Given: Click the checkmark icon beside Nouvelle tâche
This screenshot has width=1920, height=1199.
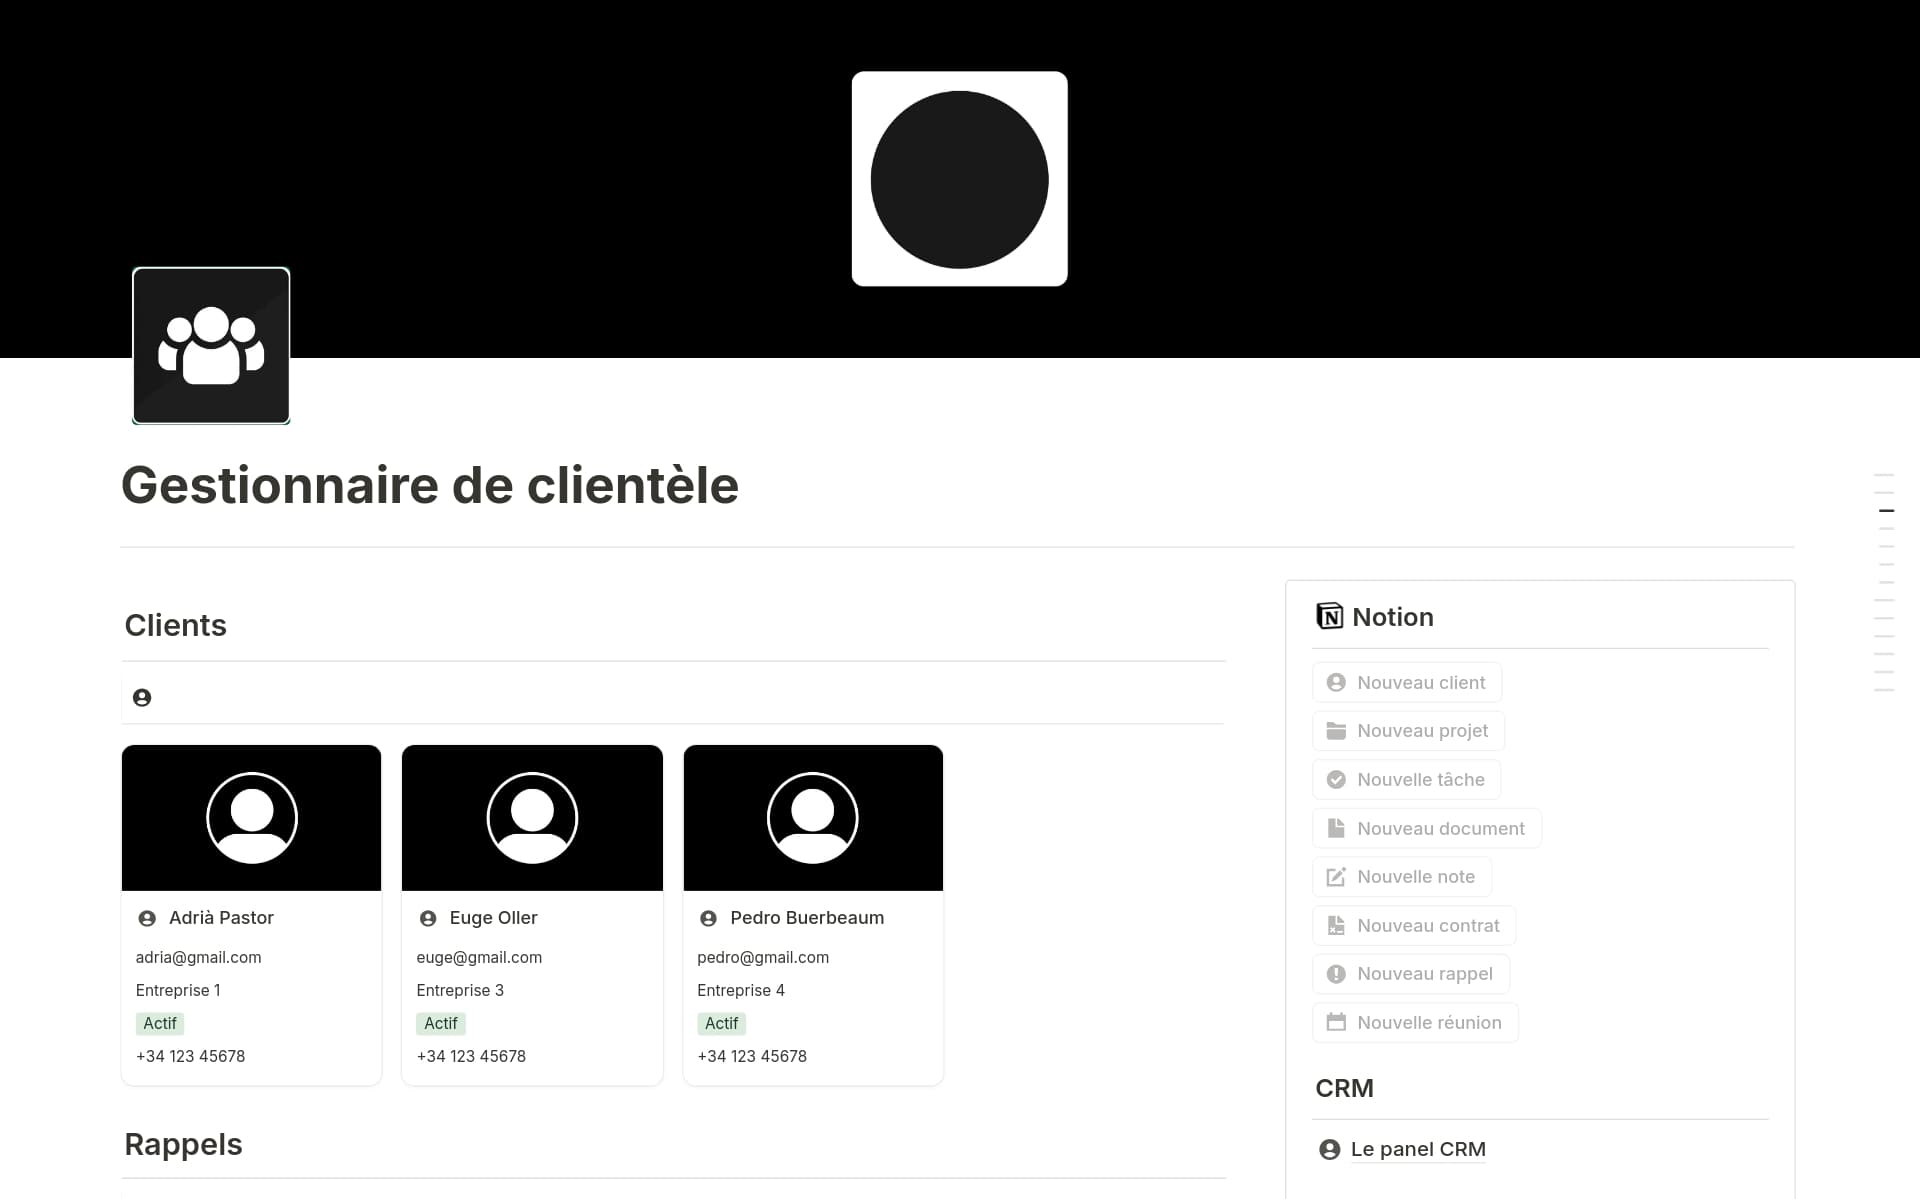Looking at the screenshot, I should [1335, 779].
